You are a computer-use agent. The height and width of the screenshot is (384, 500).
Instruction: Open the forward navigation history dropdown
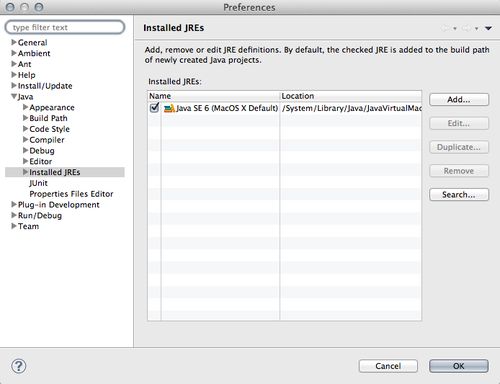pyautogui.click(x=477, y=29)
